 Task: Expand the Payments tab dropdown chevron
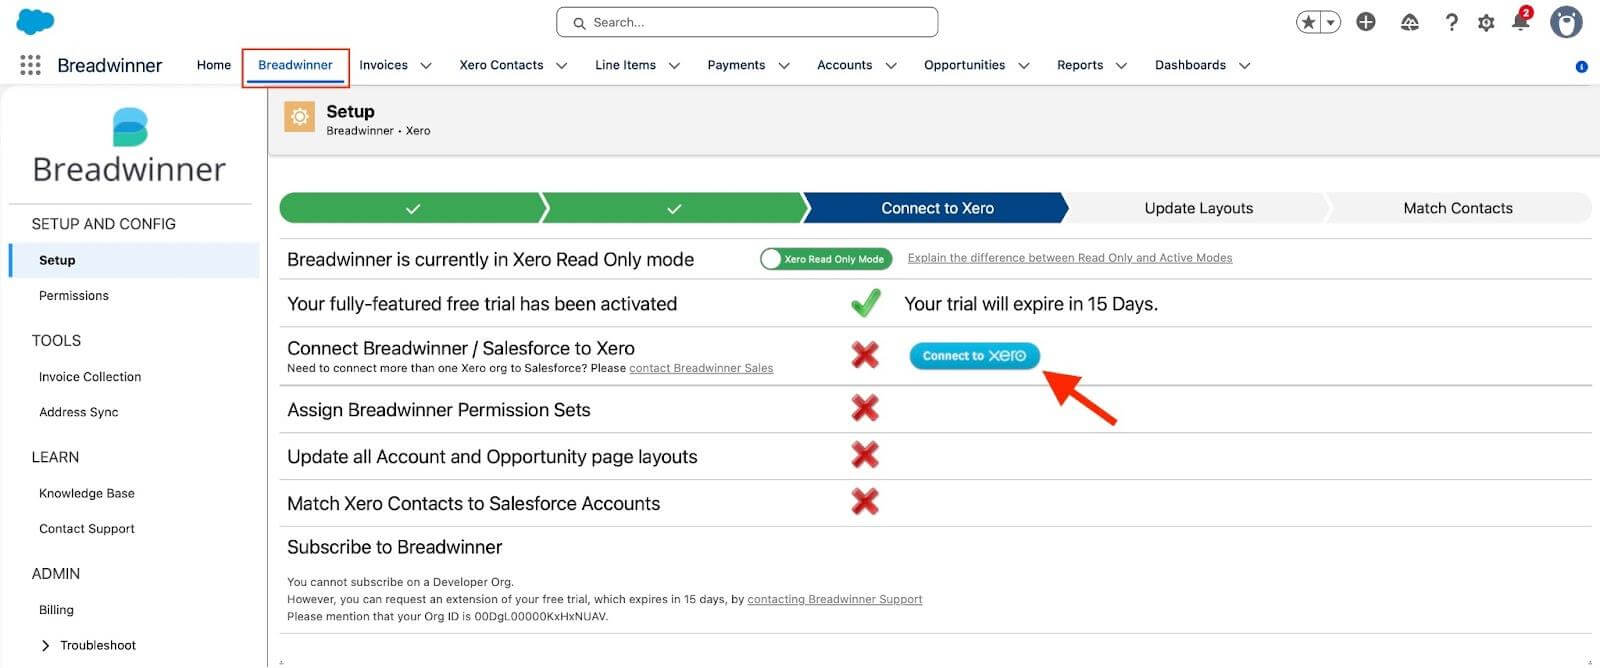tap(784, 66)
